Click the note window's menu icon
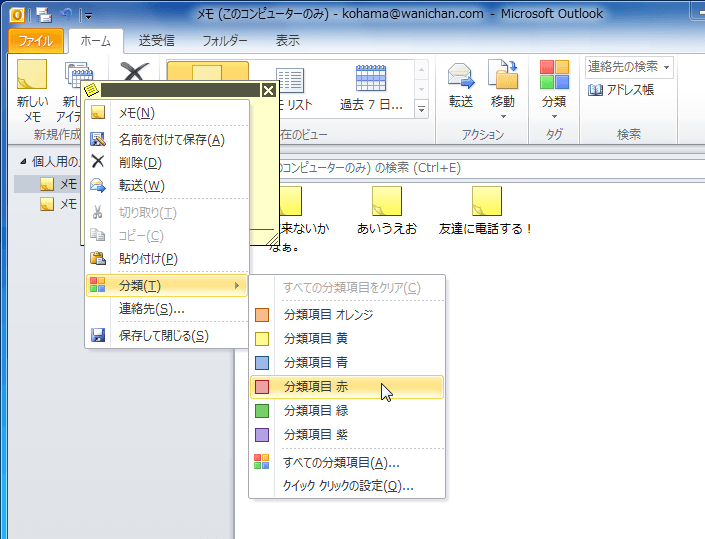 [x=91, y=90]
